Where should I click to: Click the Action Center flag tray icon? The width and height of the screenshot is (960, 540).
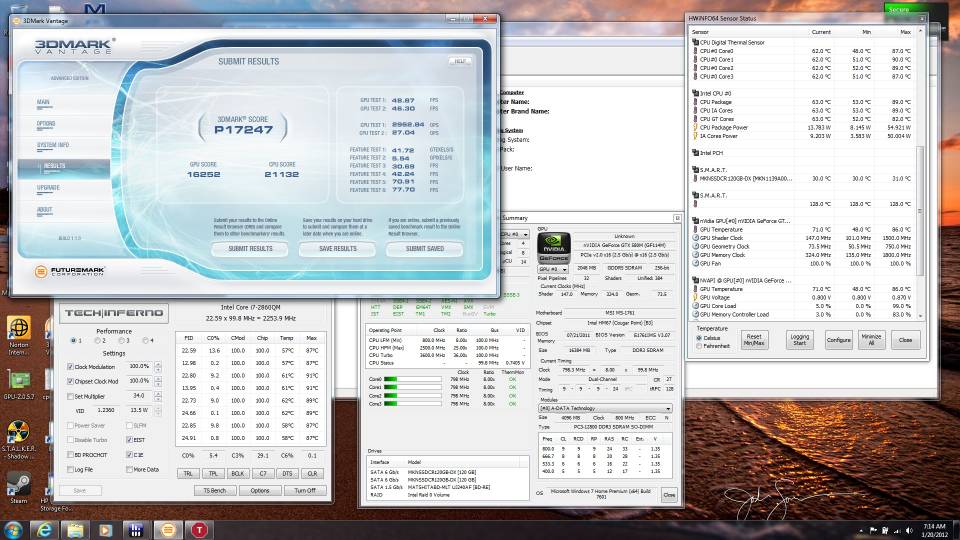tap(874, 530)
